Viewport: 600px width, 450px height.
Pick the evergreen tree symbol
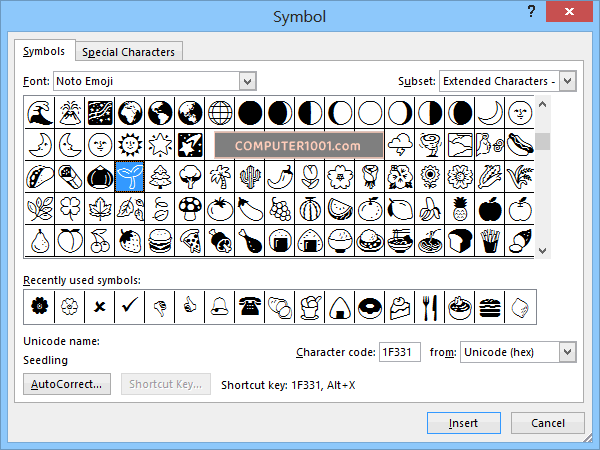pos(160,177)
